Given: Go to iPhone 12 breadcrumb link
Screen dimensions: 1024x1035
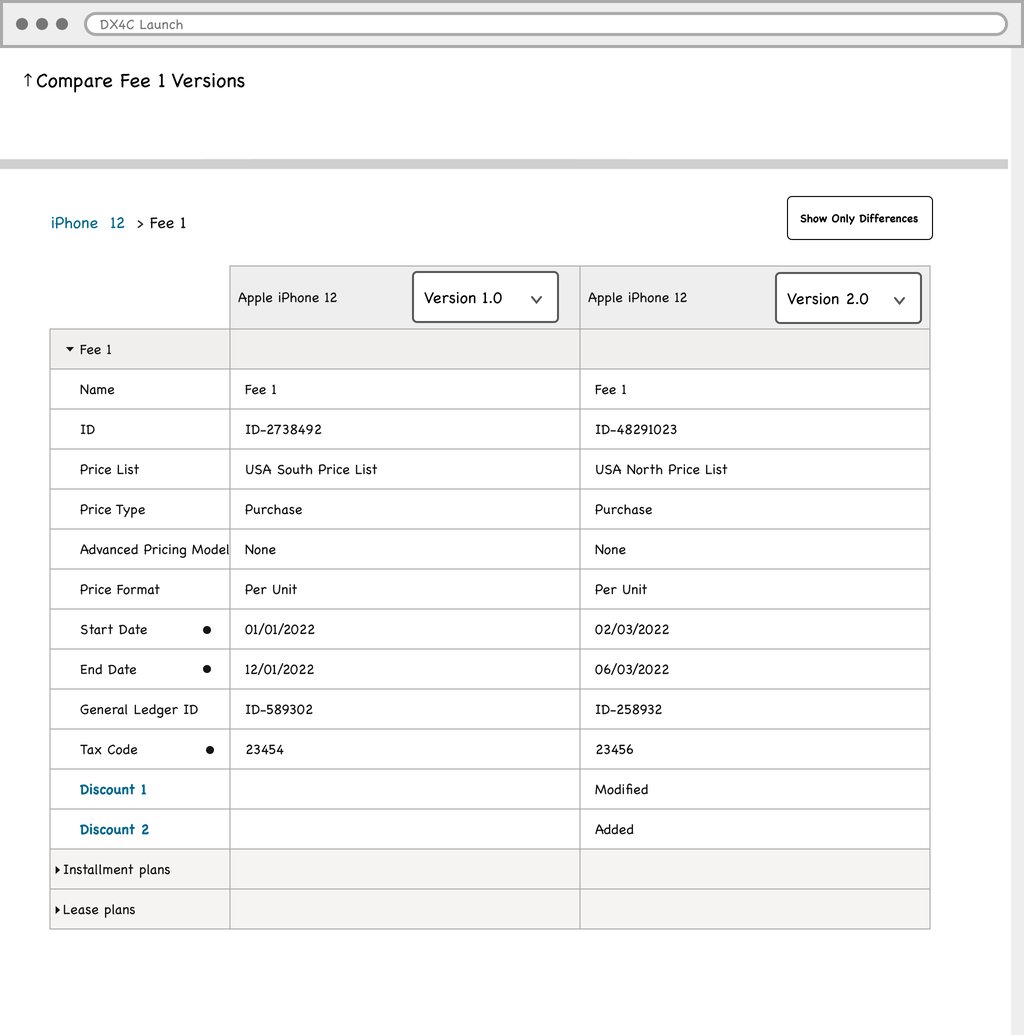Looking at the screenshot, I should click(x=88, y=223).
